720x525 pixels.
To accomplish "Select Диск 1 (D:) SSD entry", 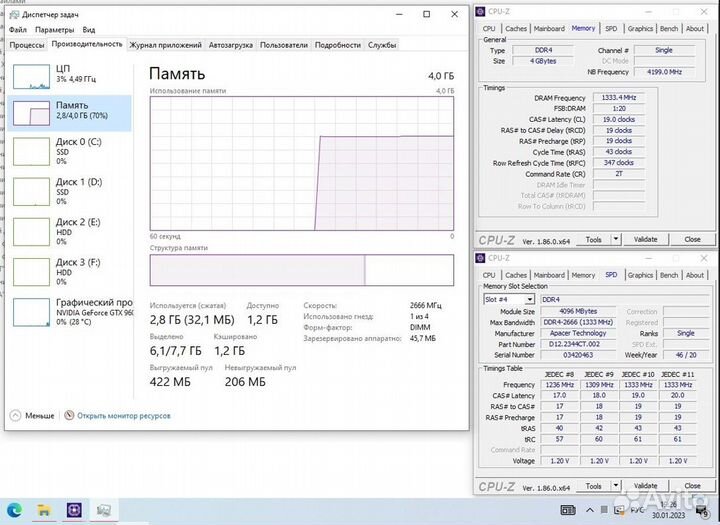I will 69,192.
